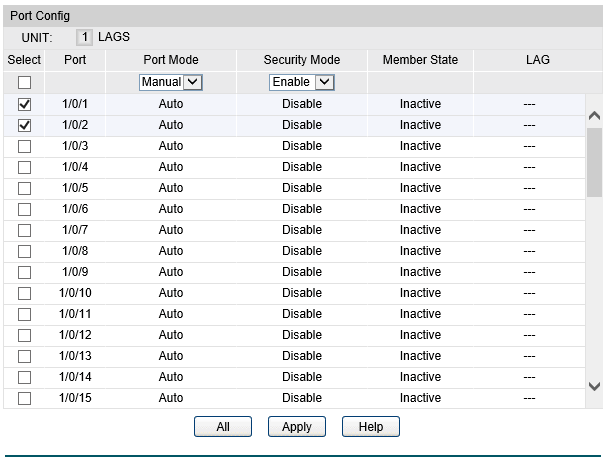Viewport: 606px width, 461px height.
Task: Click the Port Mode dropdown arrow
Action: [192, 82]
